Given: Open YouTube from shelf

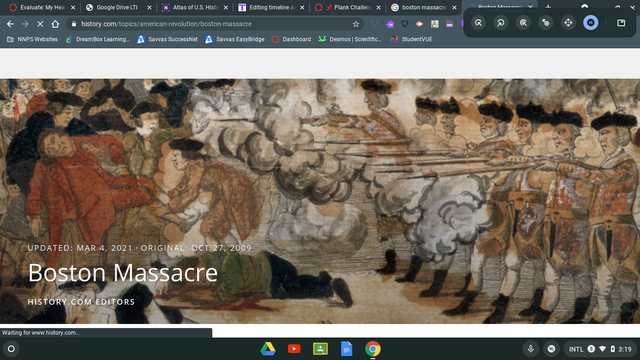Looking at the screenshot, I should (294, 349).
